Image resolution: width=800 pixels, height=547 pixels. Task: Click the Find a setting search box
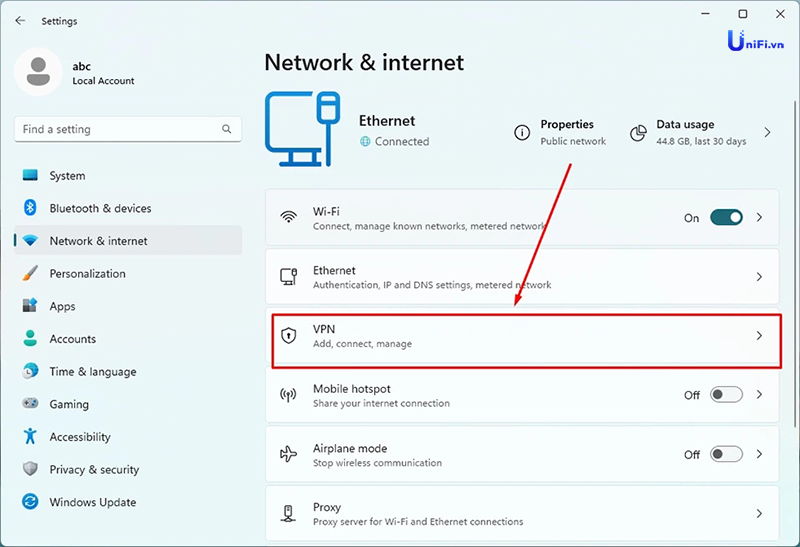click(x=128, y=129)
